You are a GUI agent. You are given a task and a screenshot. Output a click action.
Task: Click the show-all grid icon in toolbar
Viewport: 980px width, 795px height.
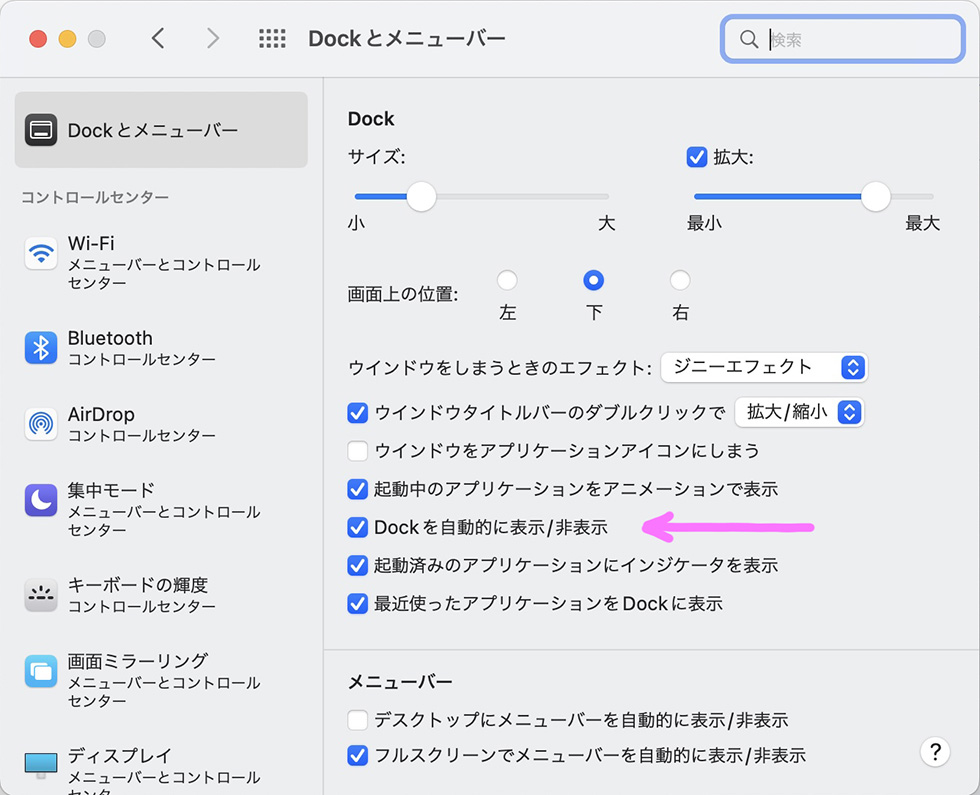tap(272, 38)
